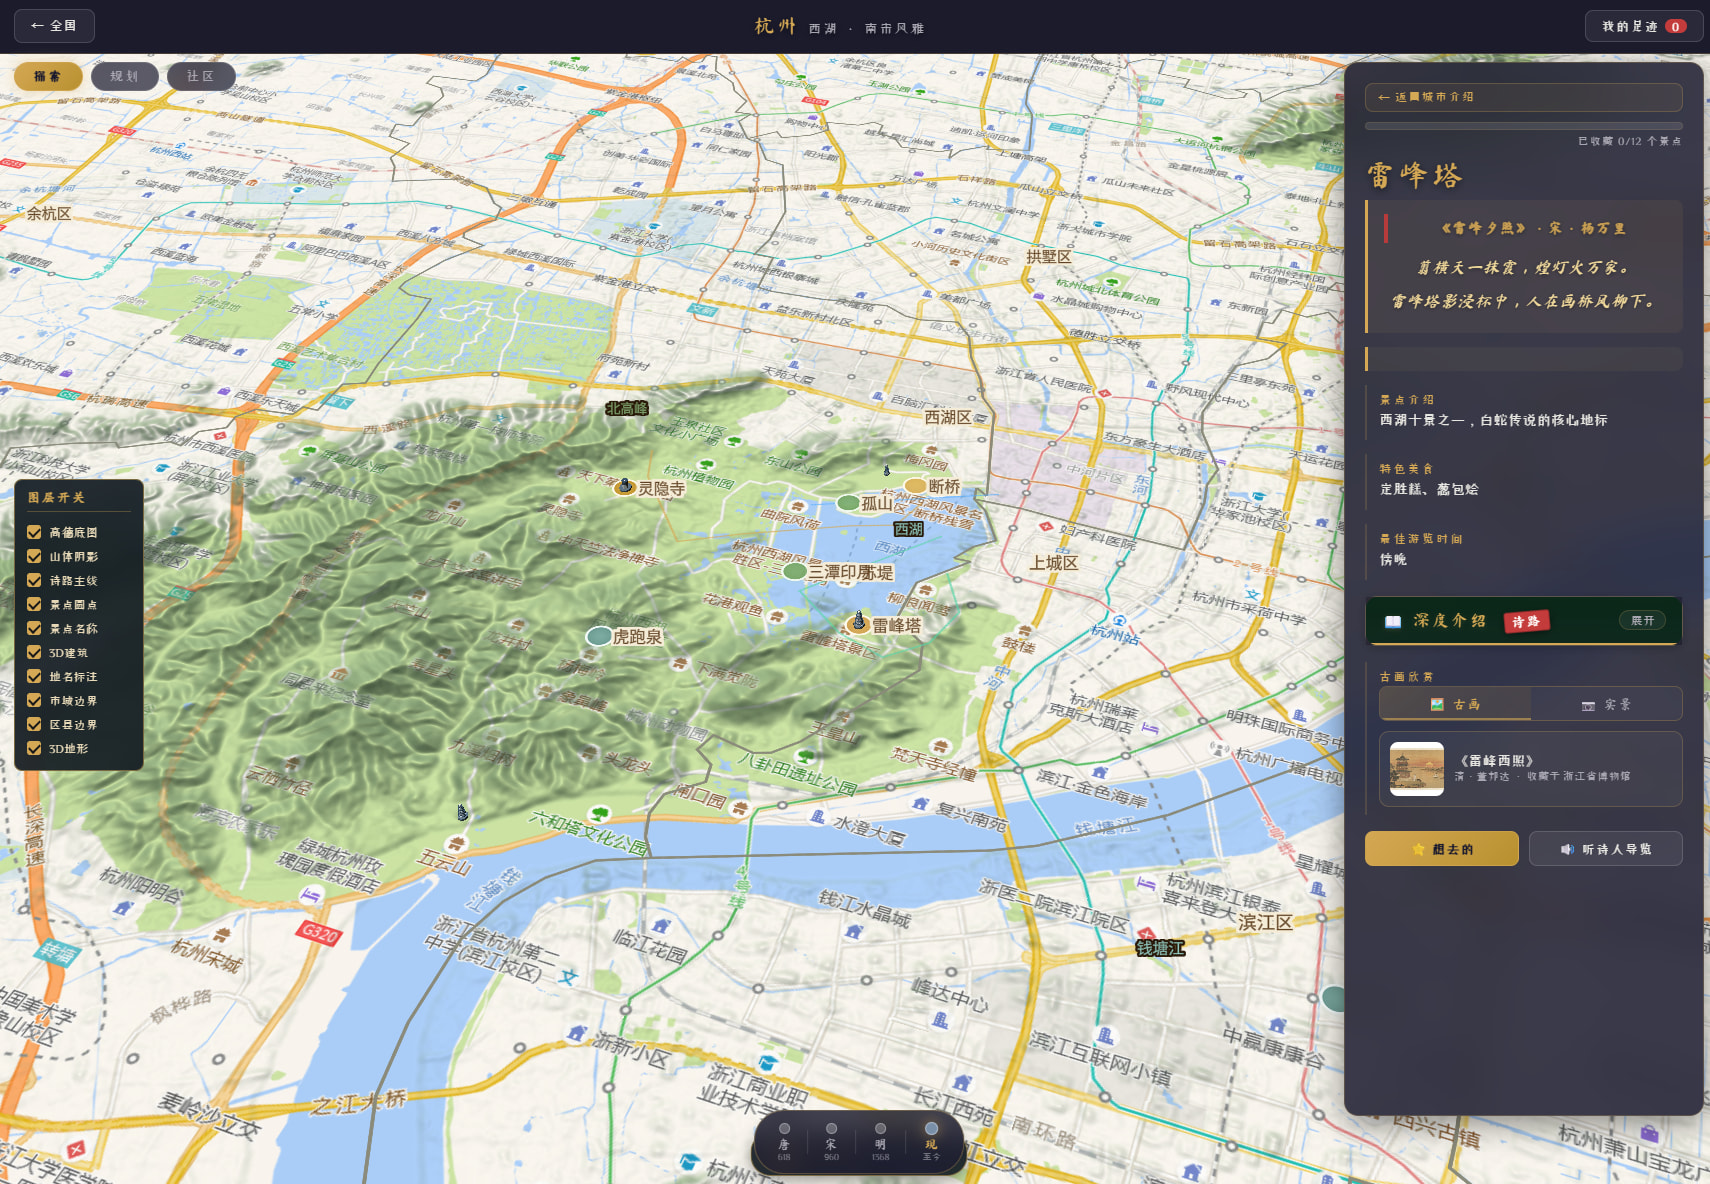The height and width of the screenshot is (1184, 1710).
Task: Click the 虎跑泉 scenic spot dot
Action: pyautogui.click(x=599, y=636)
